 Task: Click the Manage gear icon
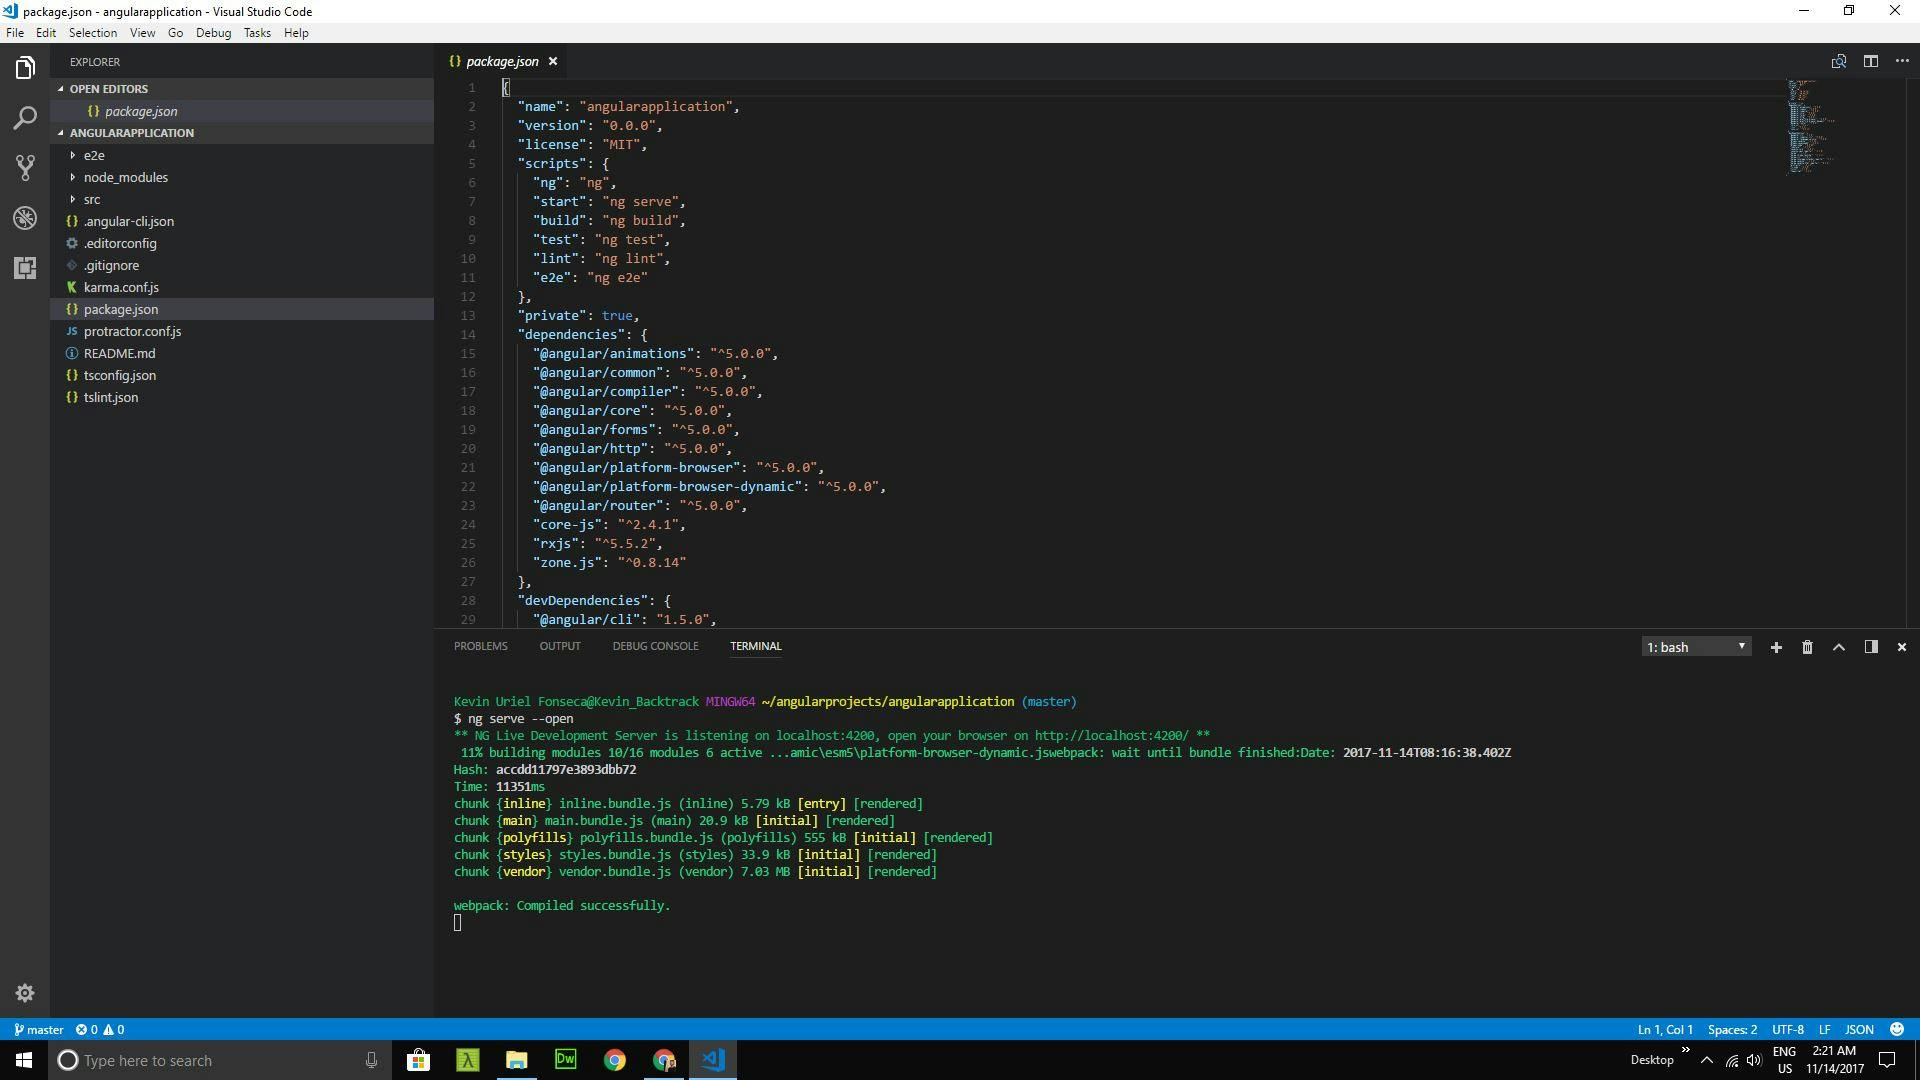point(25,993)
